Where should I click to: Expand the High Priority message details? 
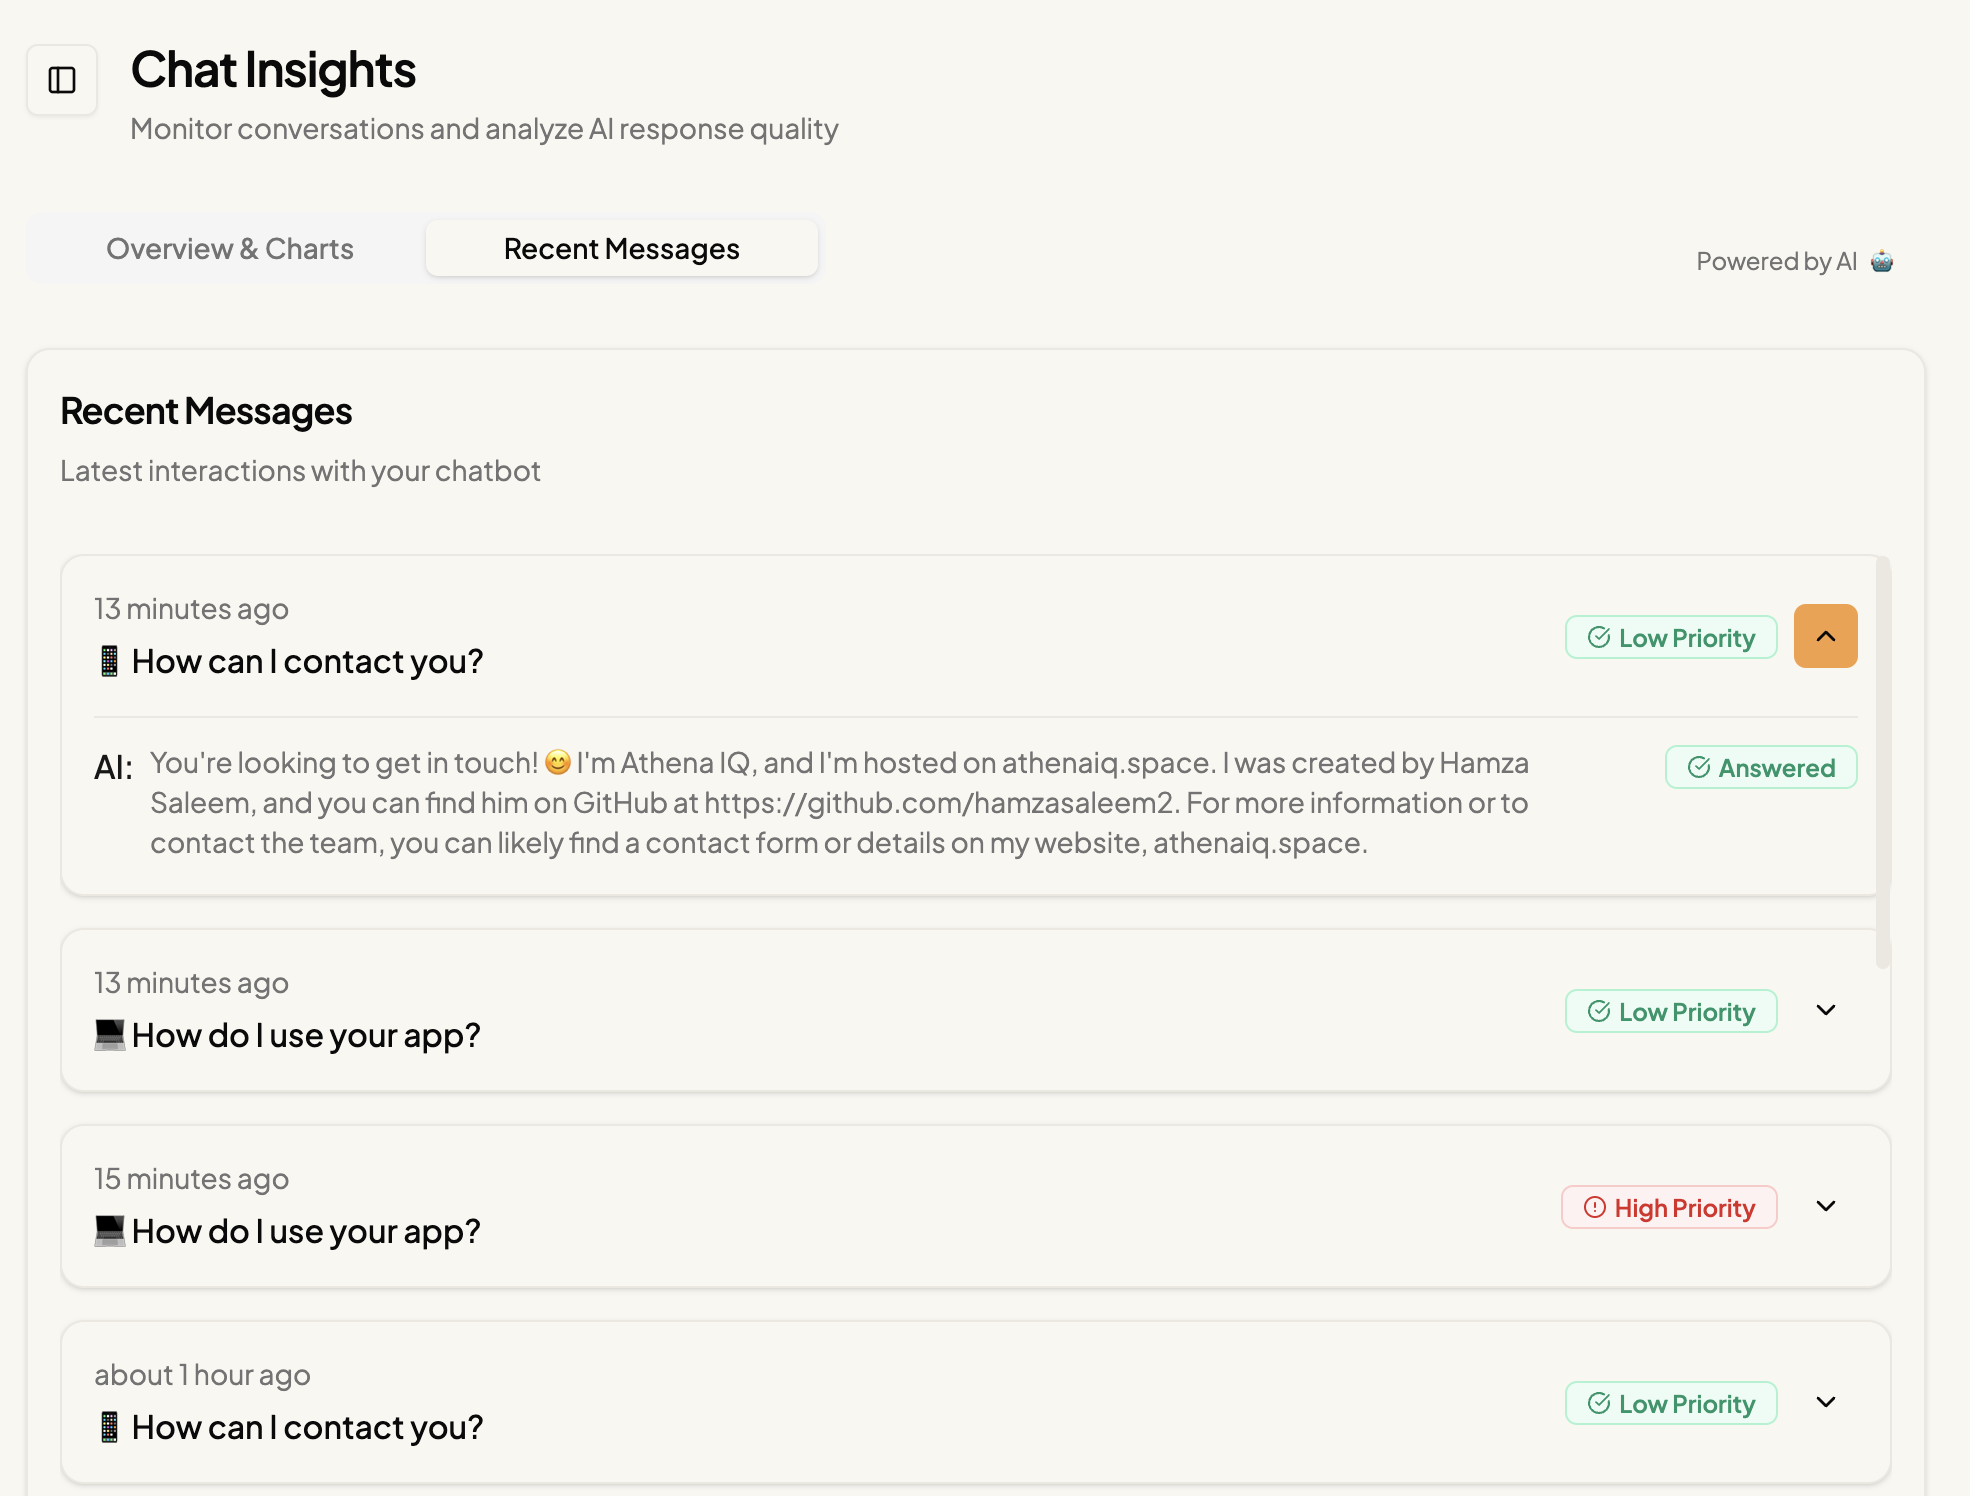coord(1825,1206)
